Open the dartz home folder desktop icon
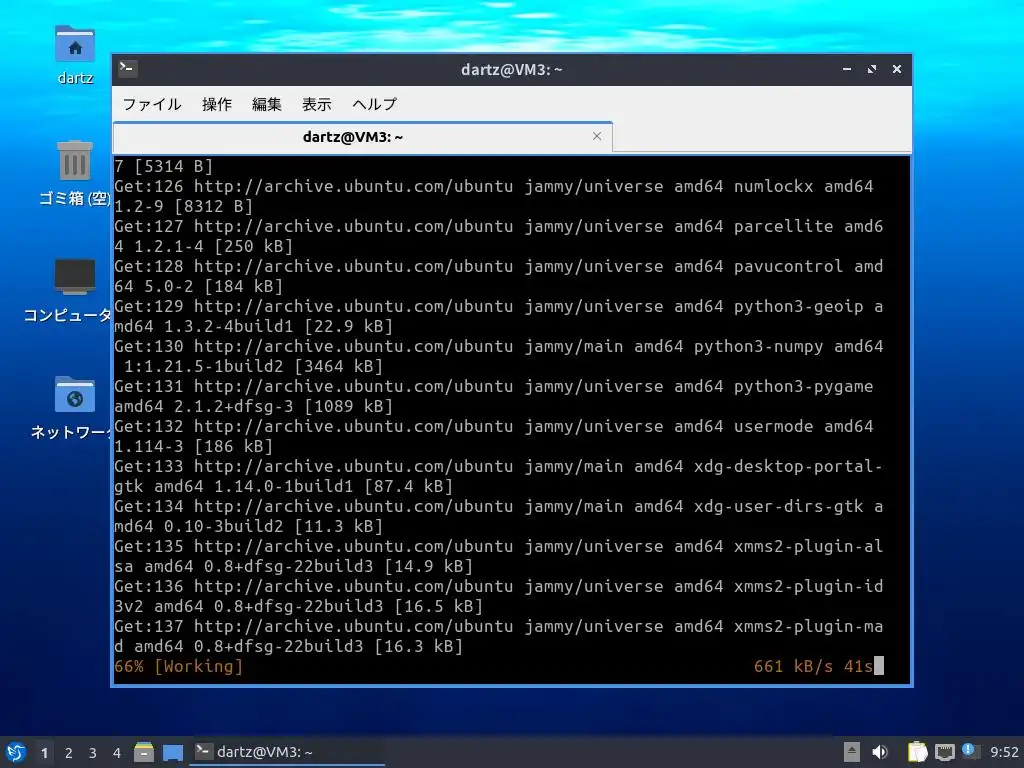This screenshot has height=768, width=1024. coord(74,56)
